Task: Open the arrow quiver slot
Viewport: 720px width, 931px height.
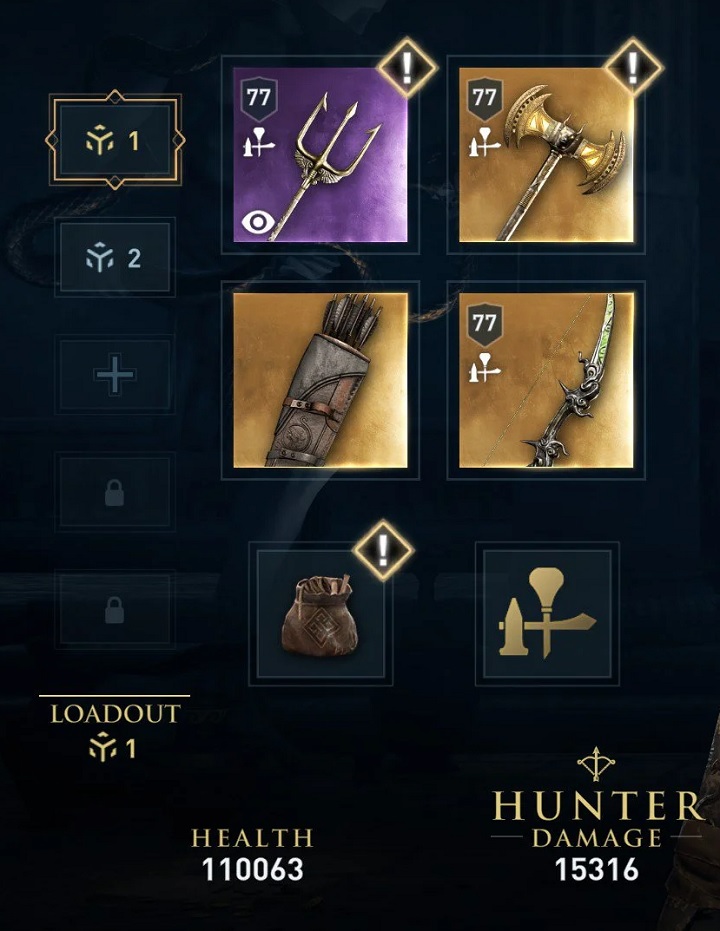Action: pos(320,380)
